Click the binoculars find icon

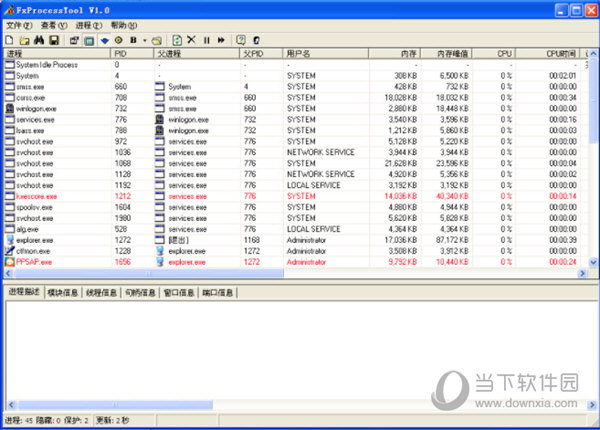pyautogui.click(x=39, y=39)
